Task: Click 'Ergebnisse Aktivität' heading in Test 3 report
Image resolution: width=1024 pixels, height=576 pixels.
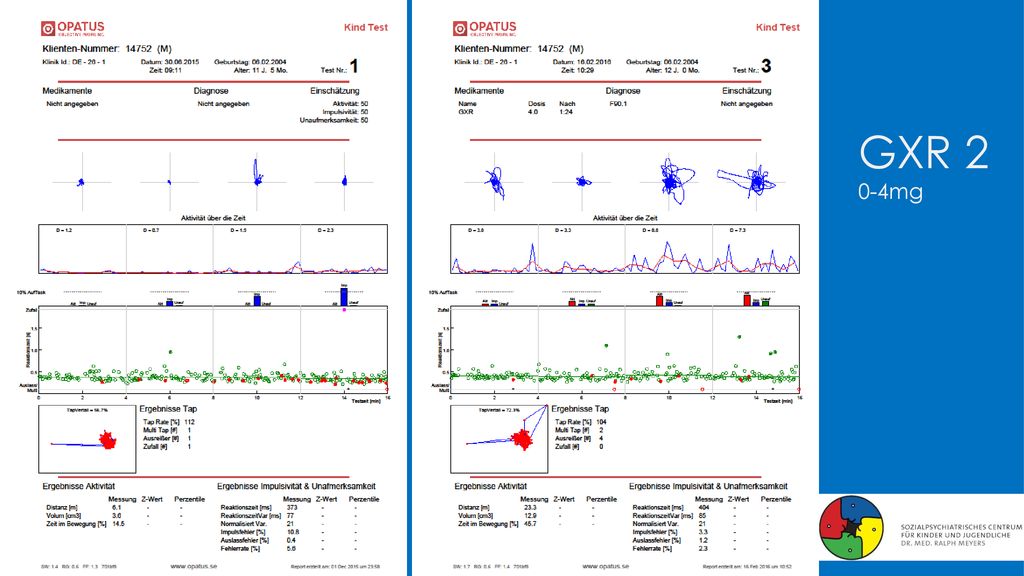Action: [x=490, y=486]
